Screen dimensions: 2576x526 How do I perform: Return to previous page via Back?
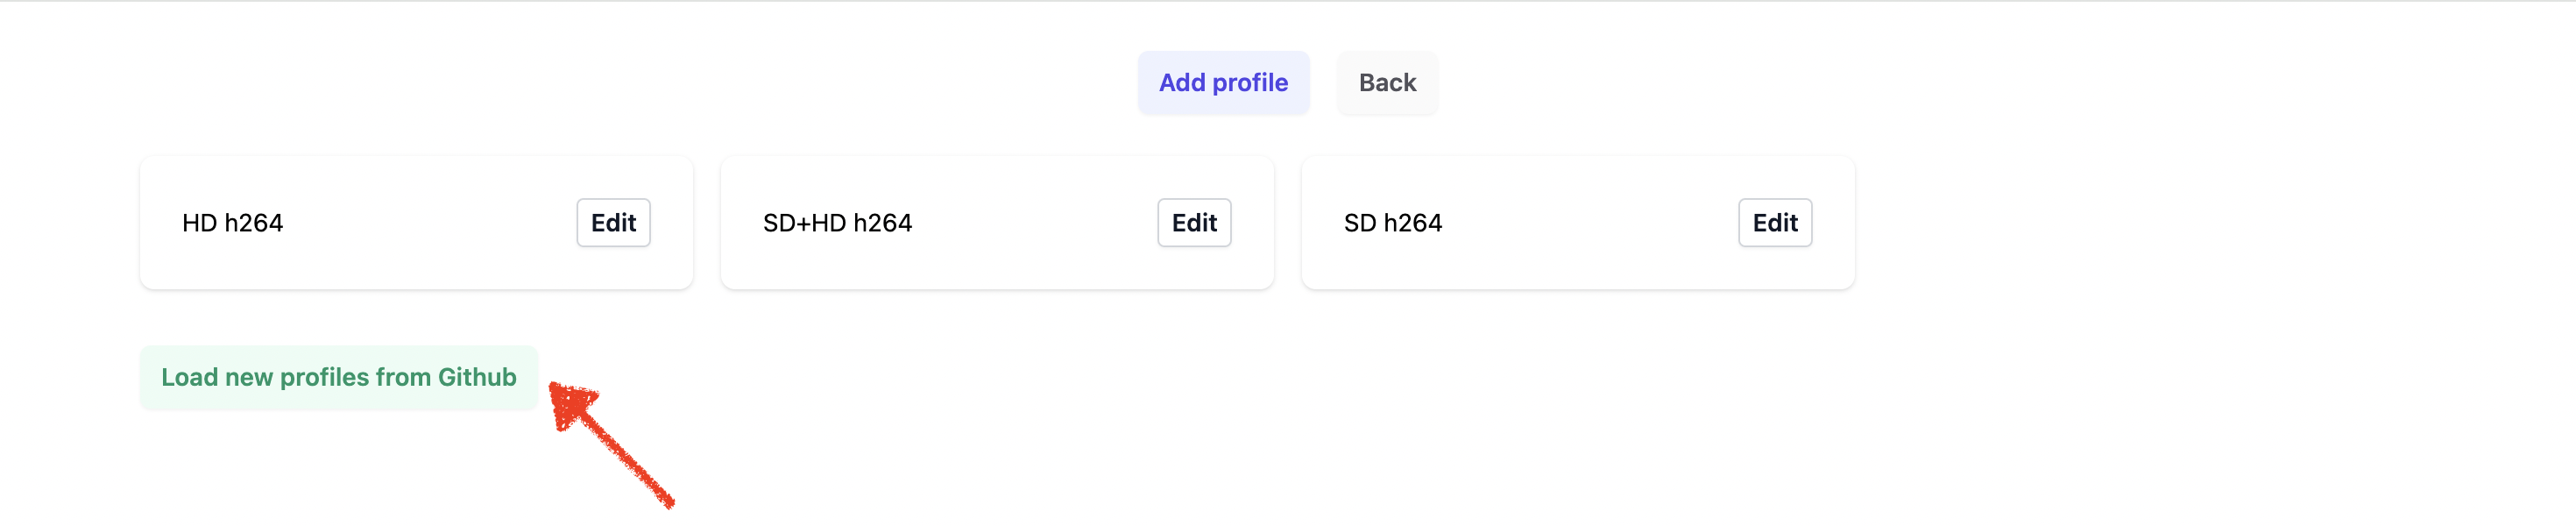pyautogui.click(x=1386, y=83)
